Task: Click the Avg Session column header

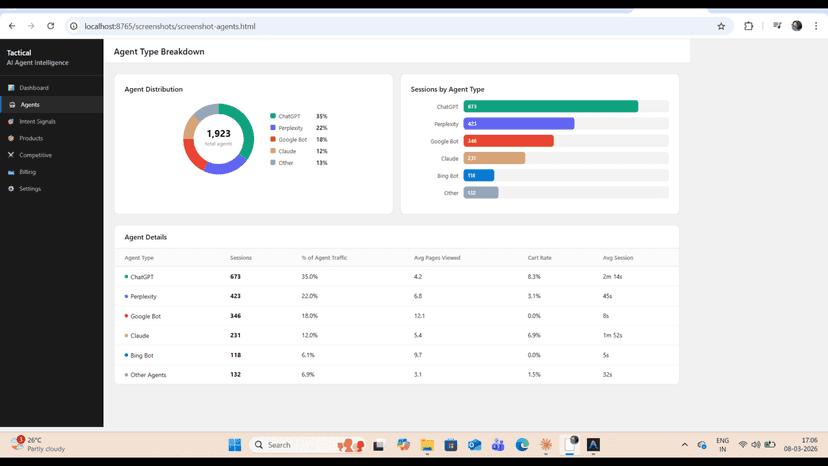Action: coord(618,258)
